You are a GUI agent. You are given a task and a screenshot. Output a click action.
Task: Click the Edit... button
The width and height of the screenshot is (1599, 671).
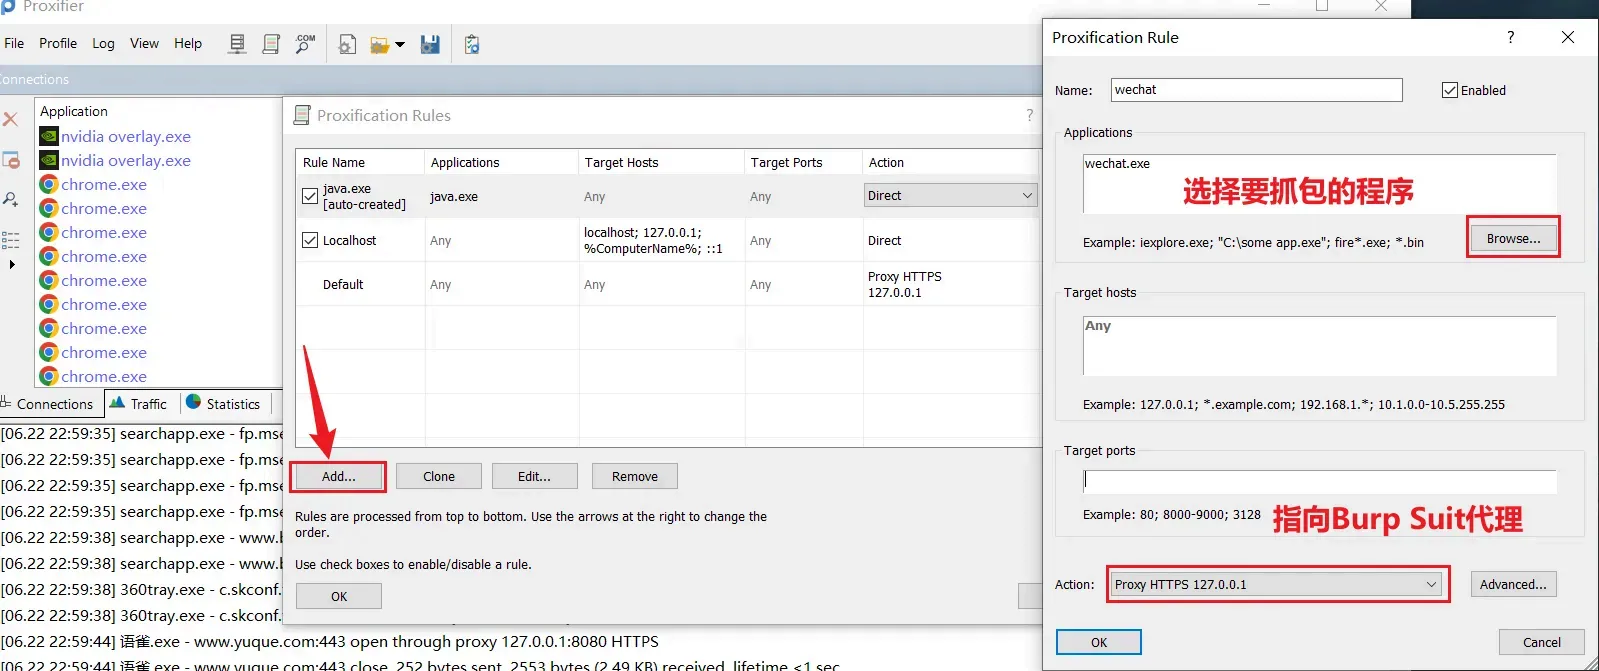(534, 476)
